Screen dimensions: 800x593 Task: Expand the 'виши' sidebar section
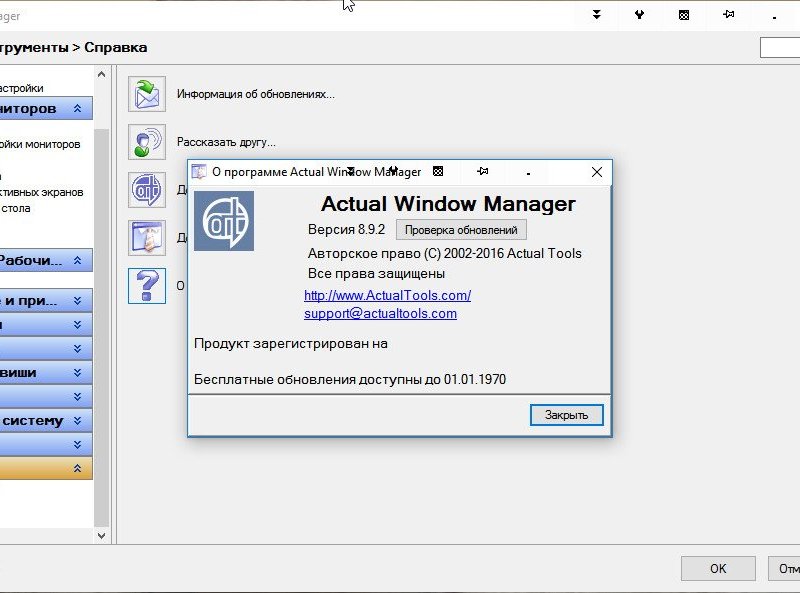(78, 373)
